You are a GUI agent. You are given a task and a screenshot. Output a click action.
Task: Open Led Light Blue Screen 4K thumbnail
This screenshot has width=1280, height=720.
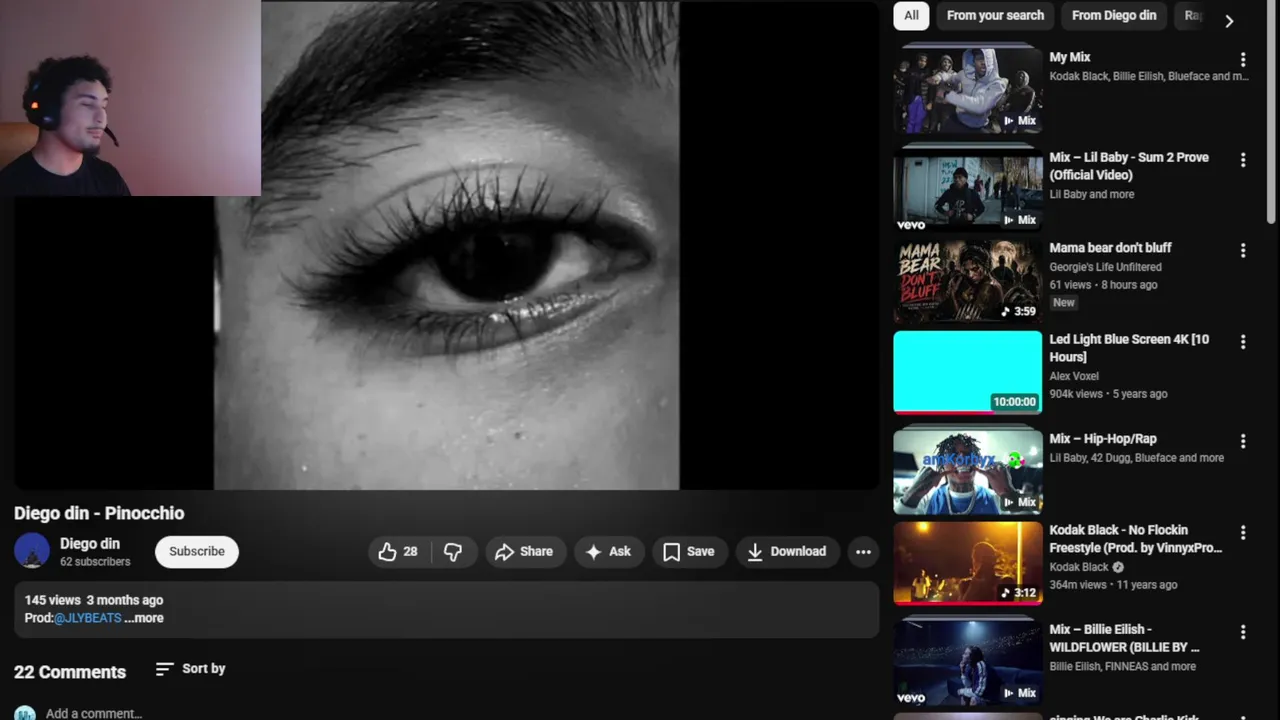pos(967,372)
